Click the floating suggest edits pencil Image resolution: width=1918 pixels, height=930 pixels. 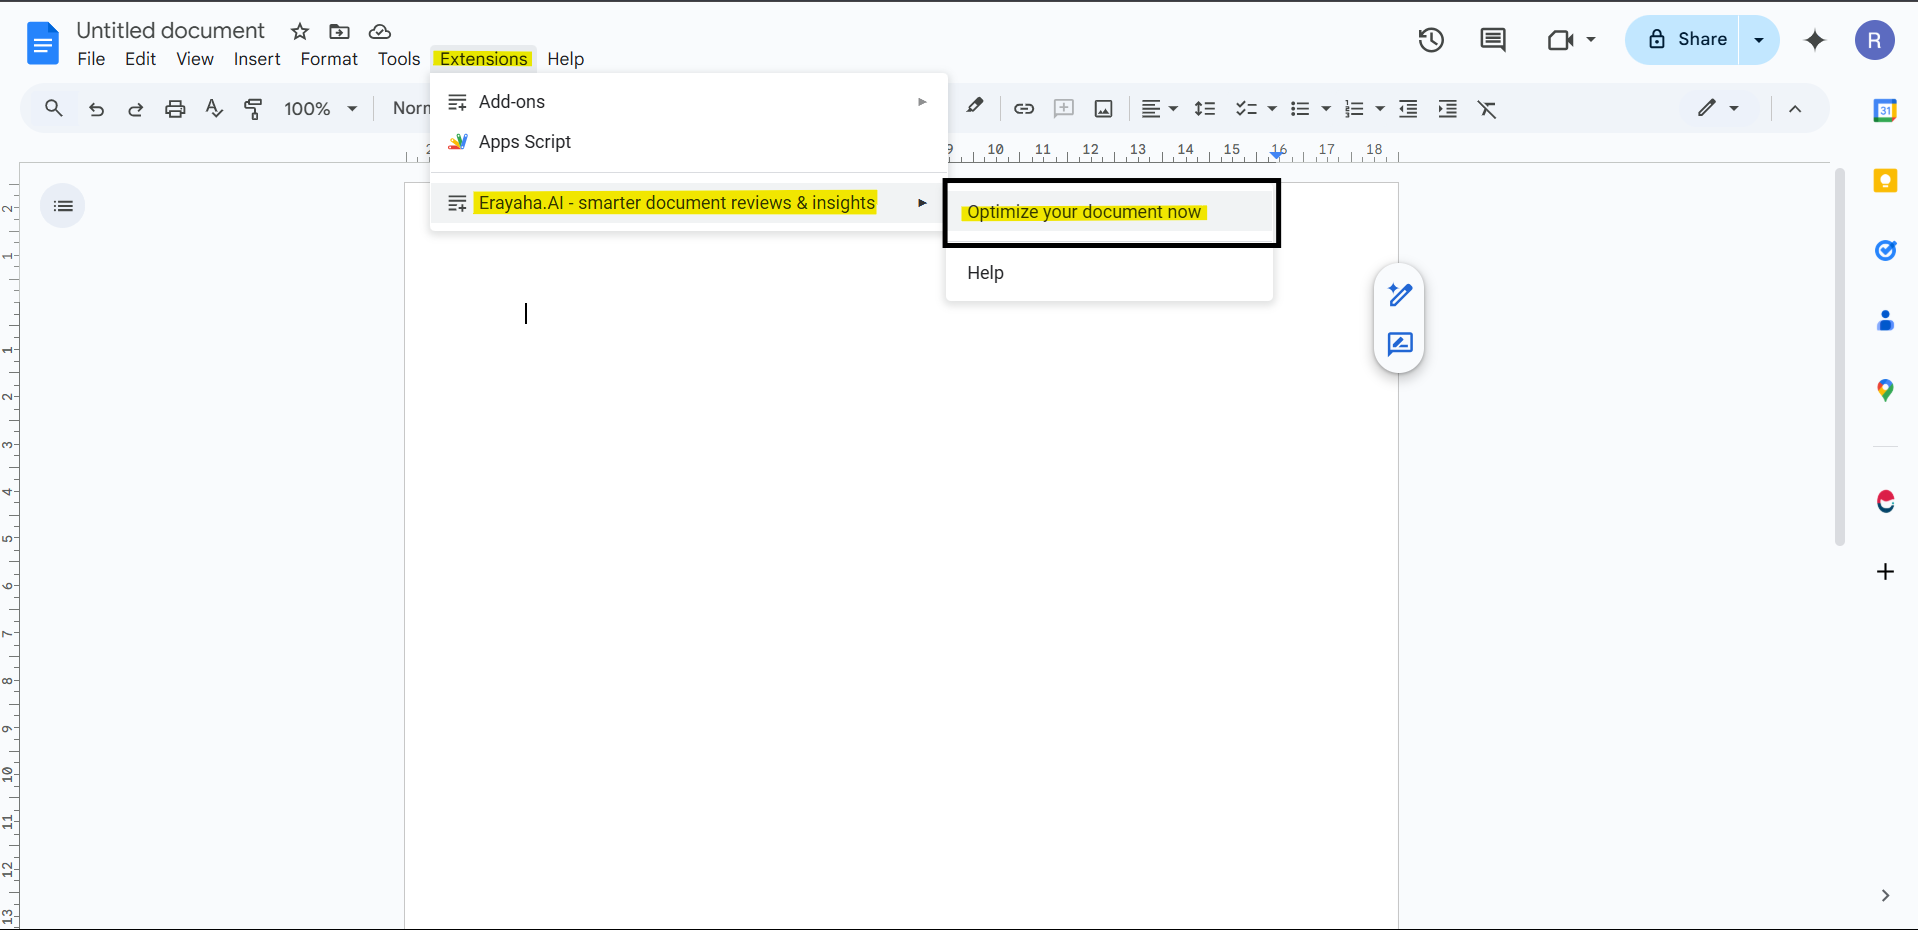pyautogui.click(x=1400, y=294)
